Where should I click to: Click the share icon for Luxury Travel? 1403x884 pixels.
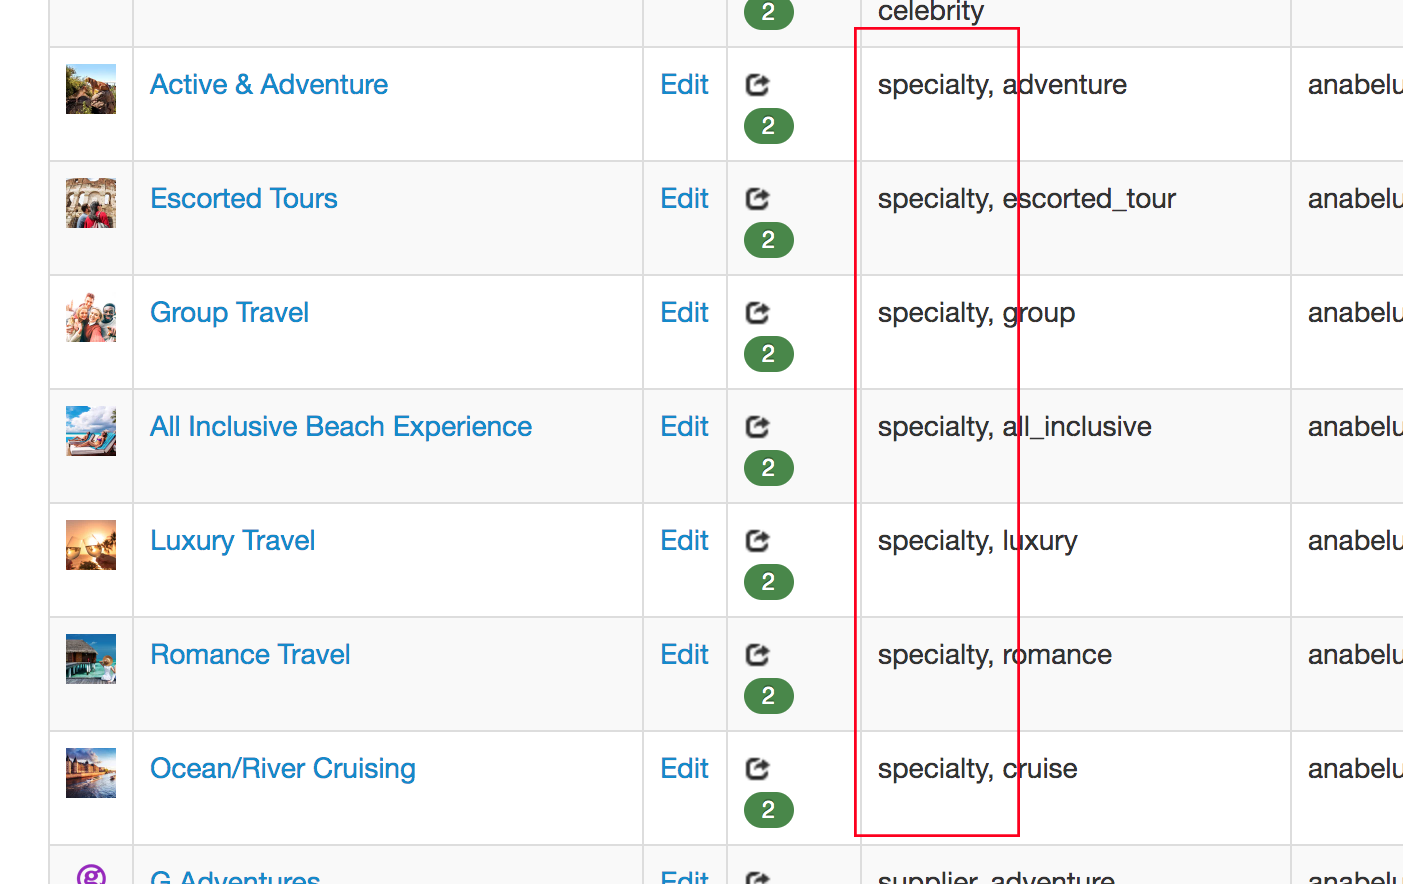757,541
